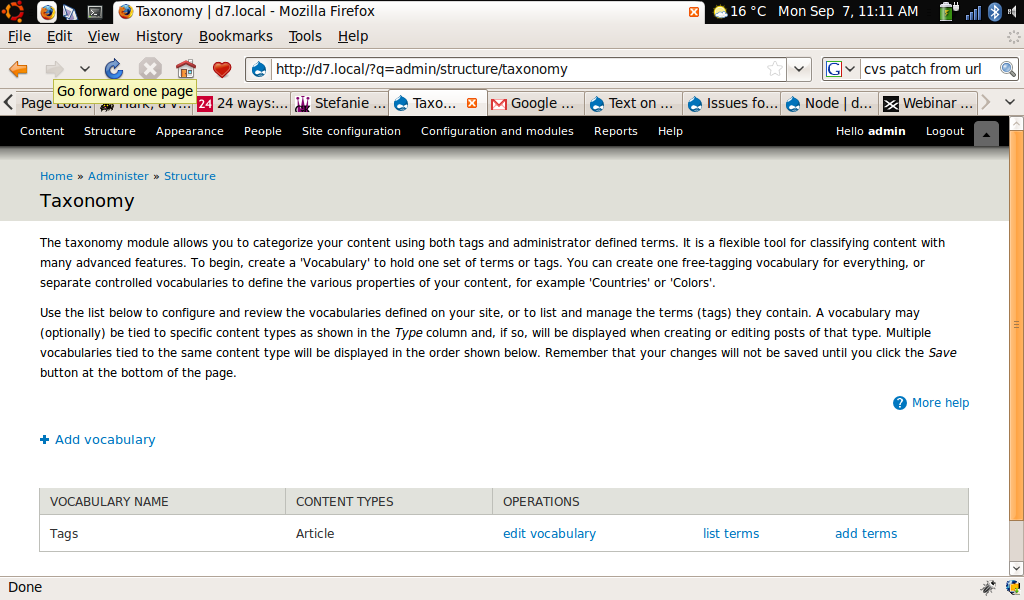Click the page scrollbar up arrow
Image resolution: width=1024 pixels, height=600 pixels.
click(x=1016, y=123)
